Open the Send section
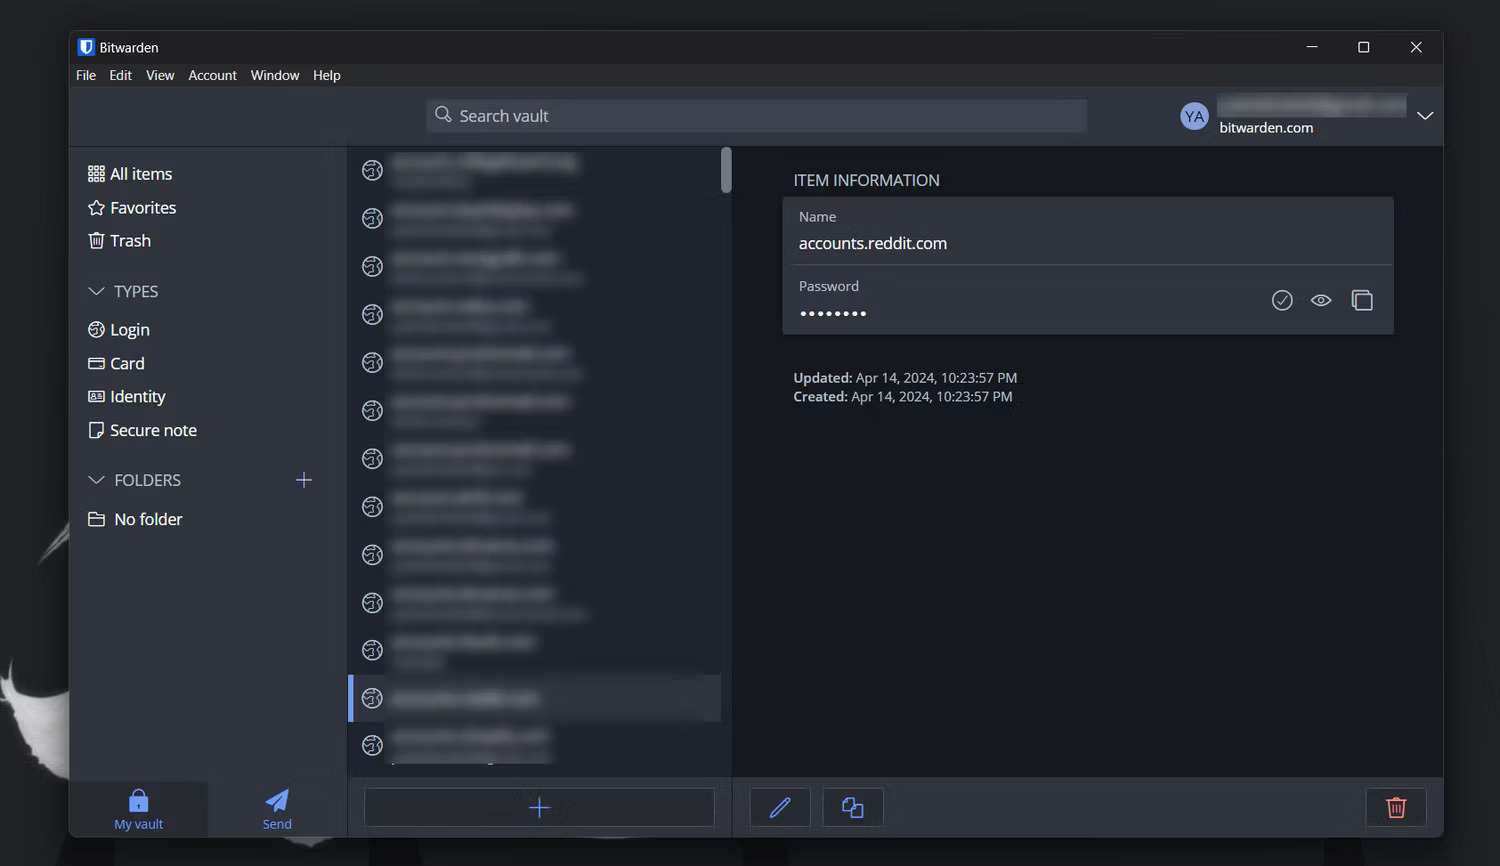This screenshot has width=1500, height=866. 277,808
